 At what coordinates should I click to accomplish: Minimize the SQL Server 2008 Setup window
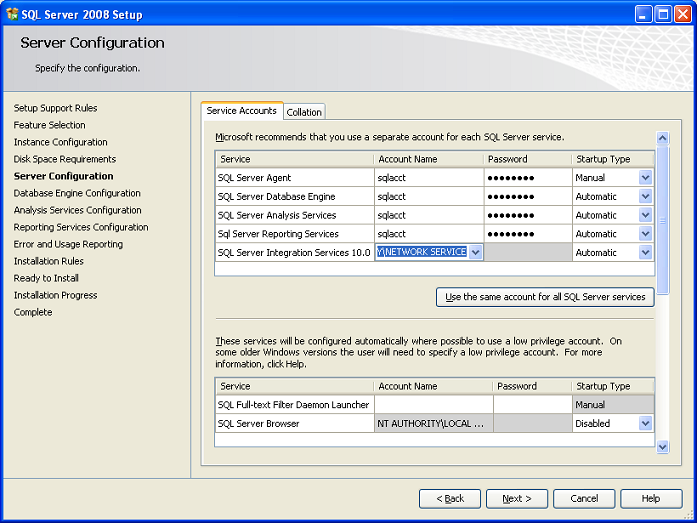coord(643,14)
